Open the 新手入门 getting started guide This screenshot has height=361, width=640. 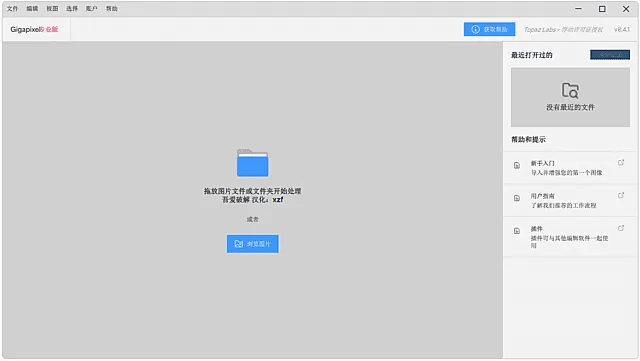click(571, 168)
